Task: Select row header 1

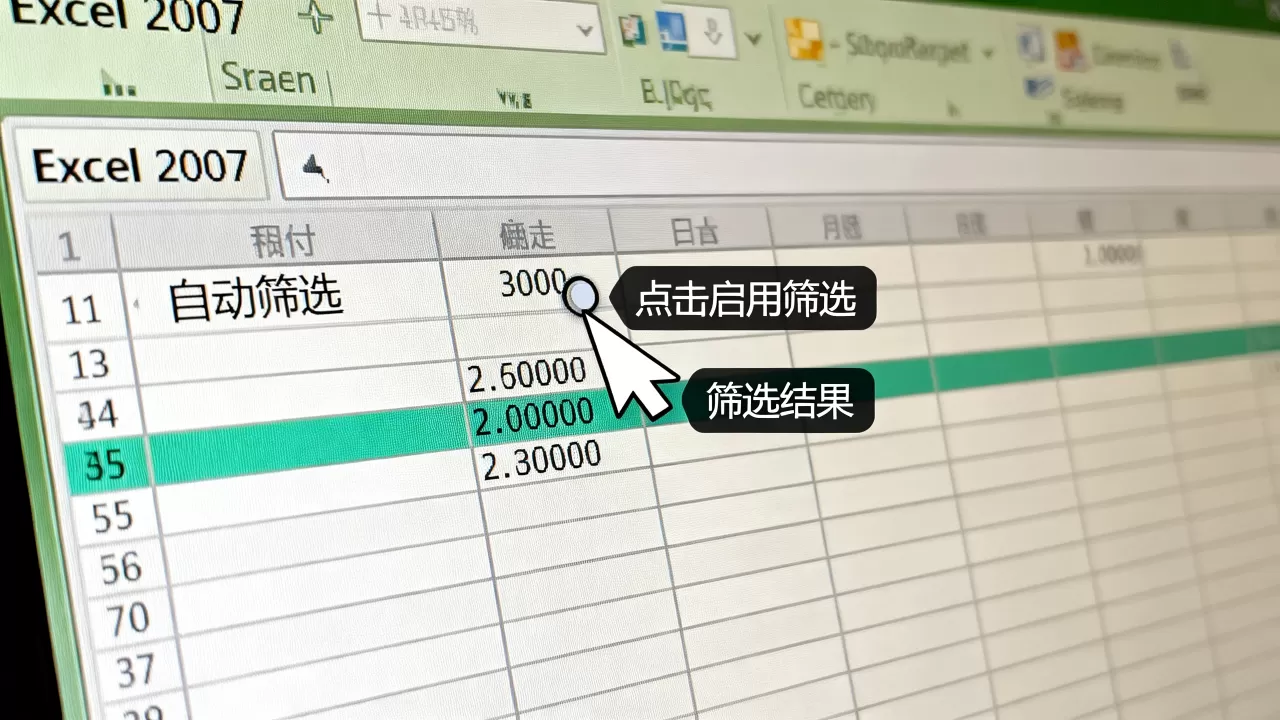Action: (x=72, y=246)
